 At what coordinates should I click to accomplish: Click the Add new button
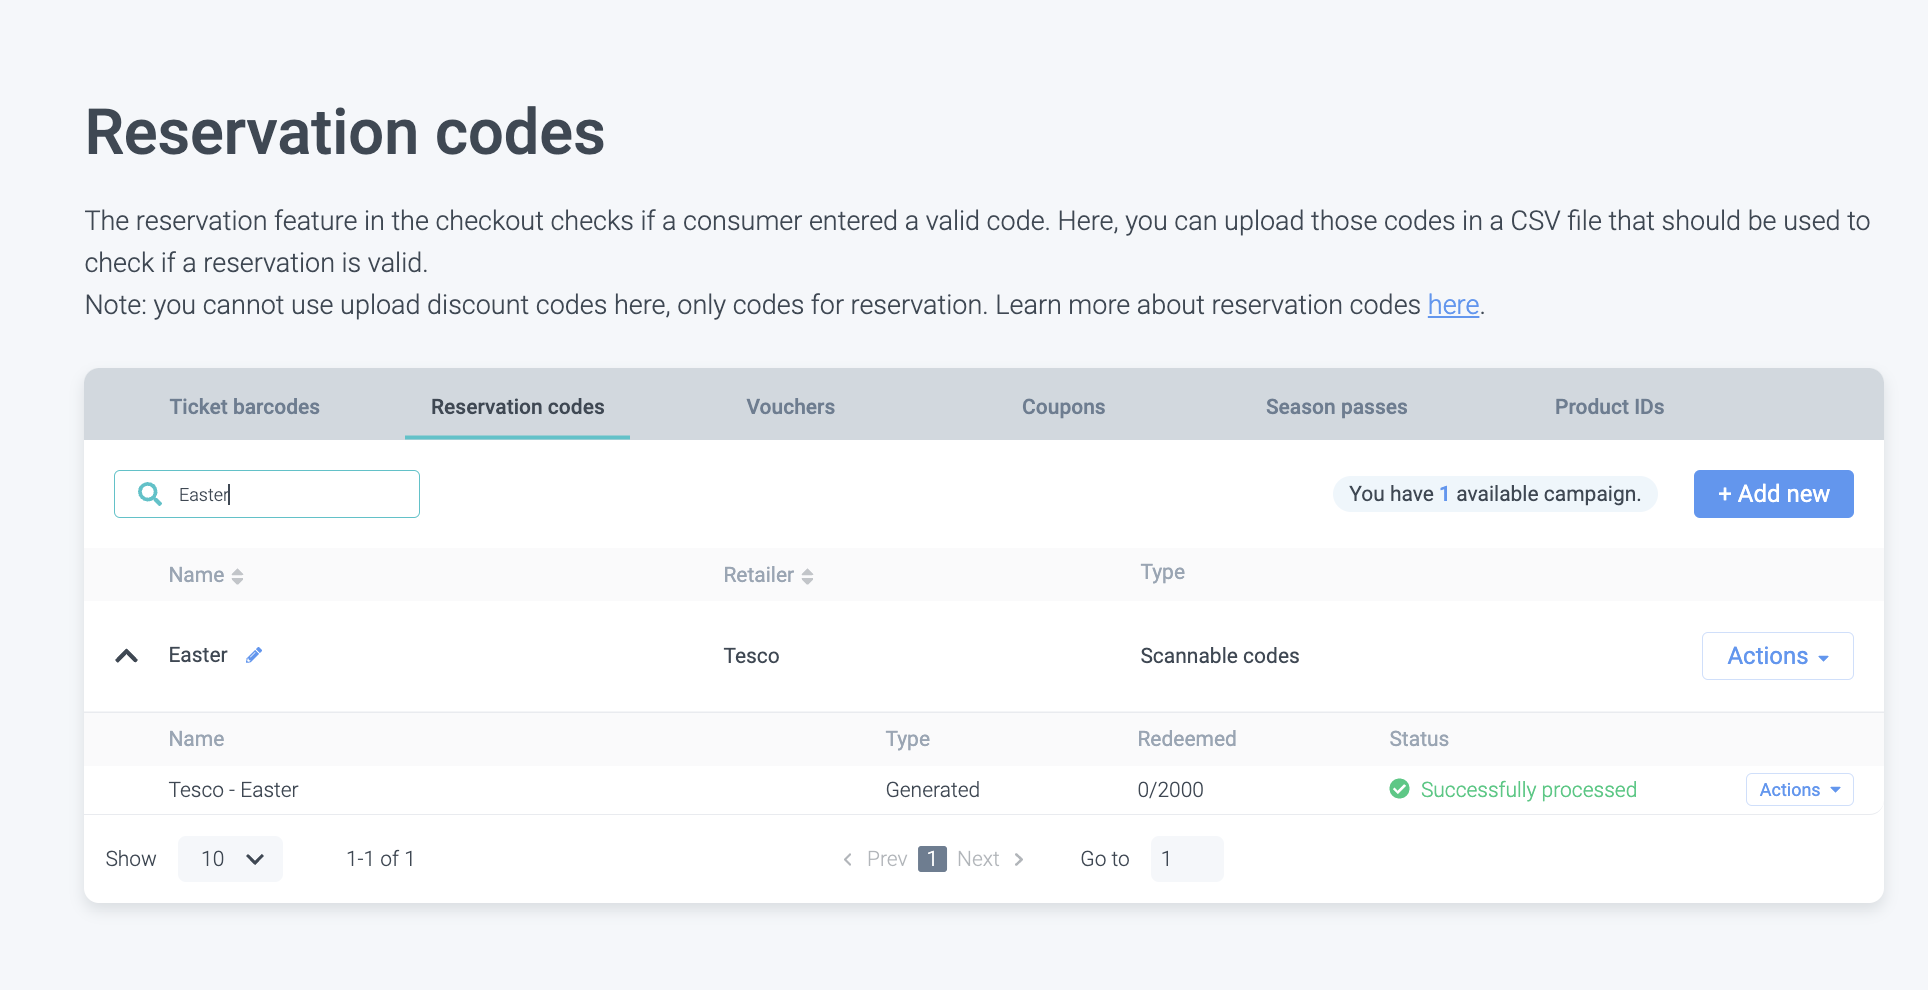(x=1773, y=494)
